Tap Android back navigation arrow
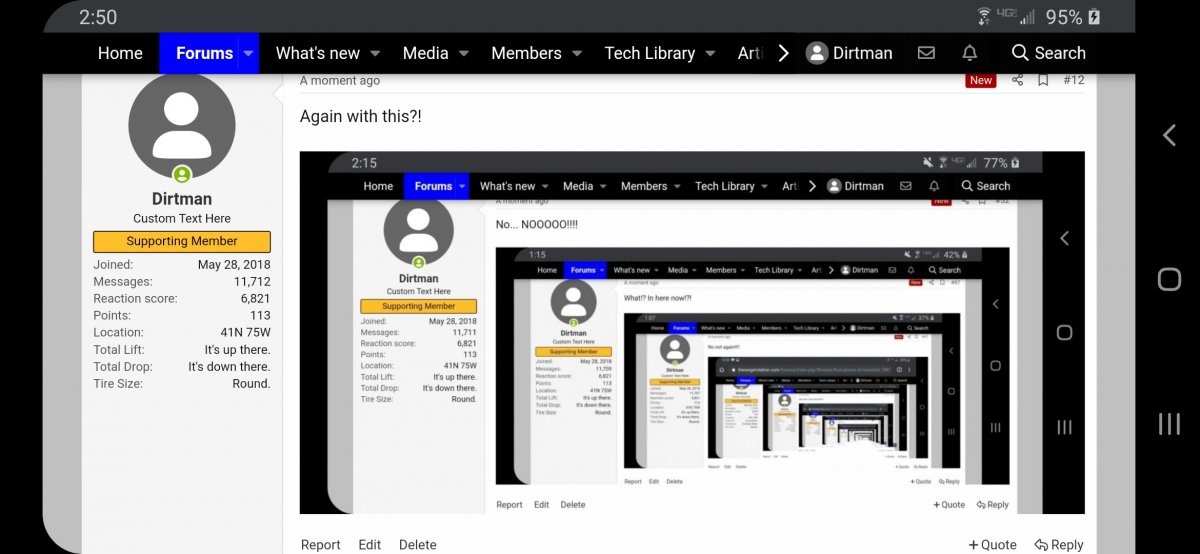This screenshot has height=554, width=1200. tap(1169, 136)
